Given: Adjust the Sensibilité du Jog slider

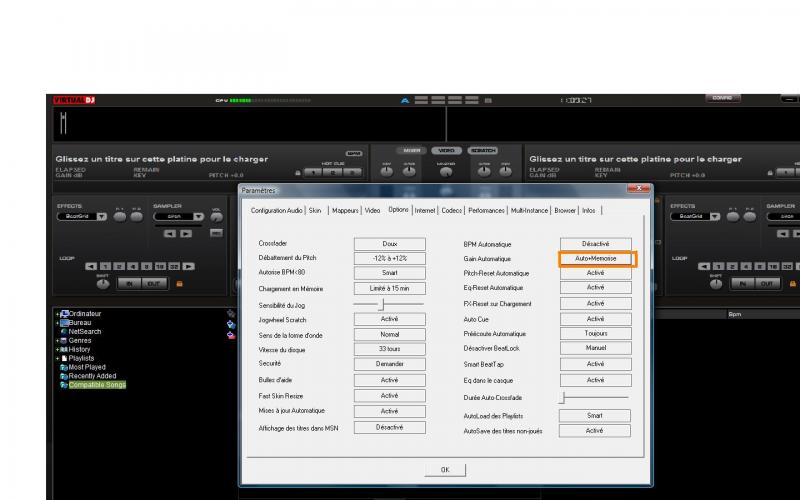Looking at the screenshot, I should [380, 303].
